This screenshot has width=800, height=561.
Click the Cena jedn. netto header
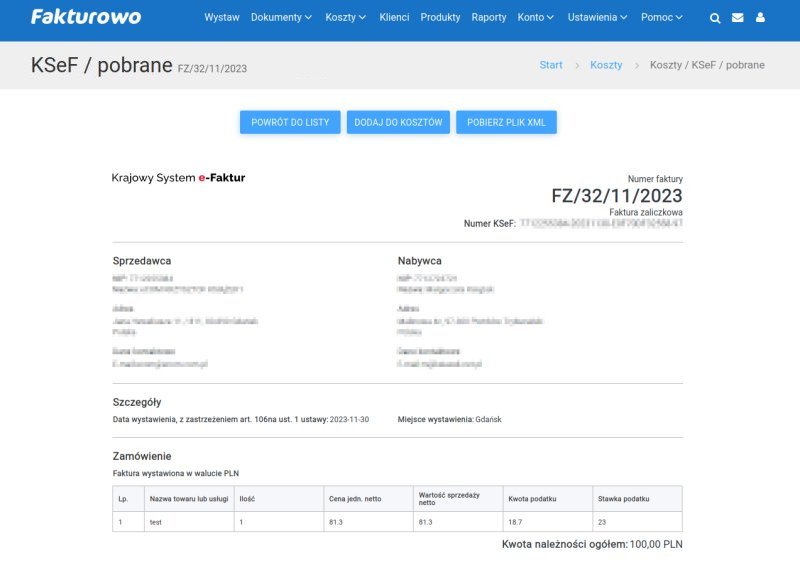pos(368,499)
